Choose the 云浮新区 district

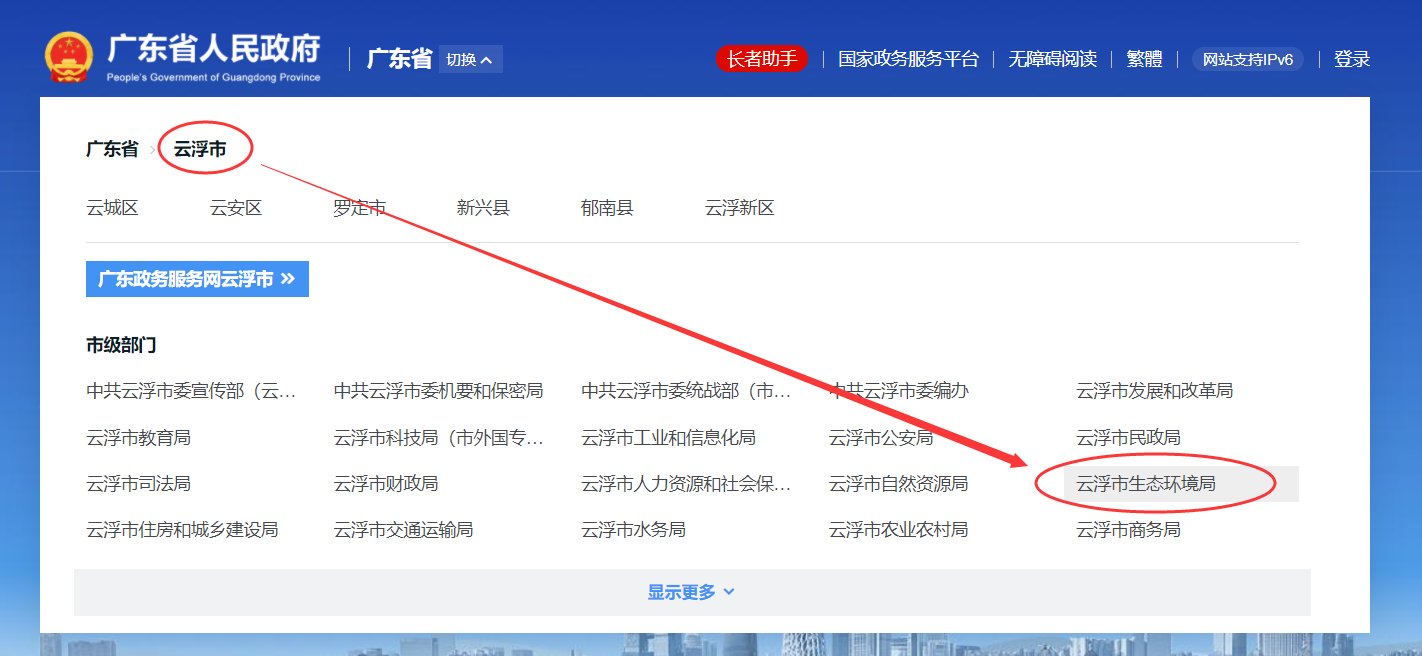pos(739,208)
